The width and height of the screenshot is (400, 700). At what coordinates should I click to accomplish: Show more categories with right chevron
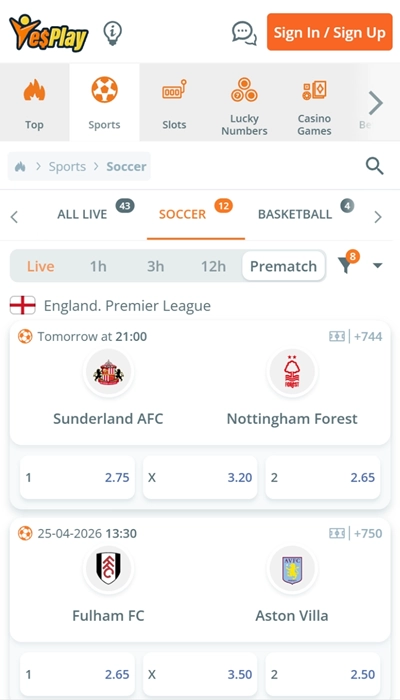click(376, 103)
